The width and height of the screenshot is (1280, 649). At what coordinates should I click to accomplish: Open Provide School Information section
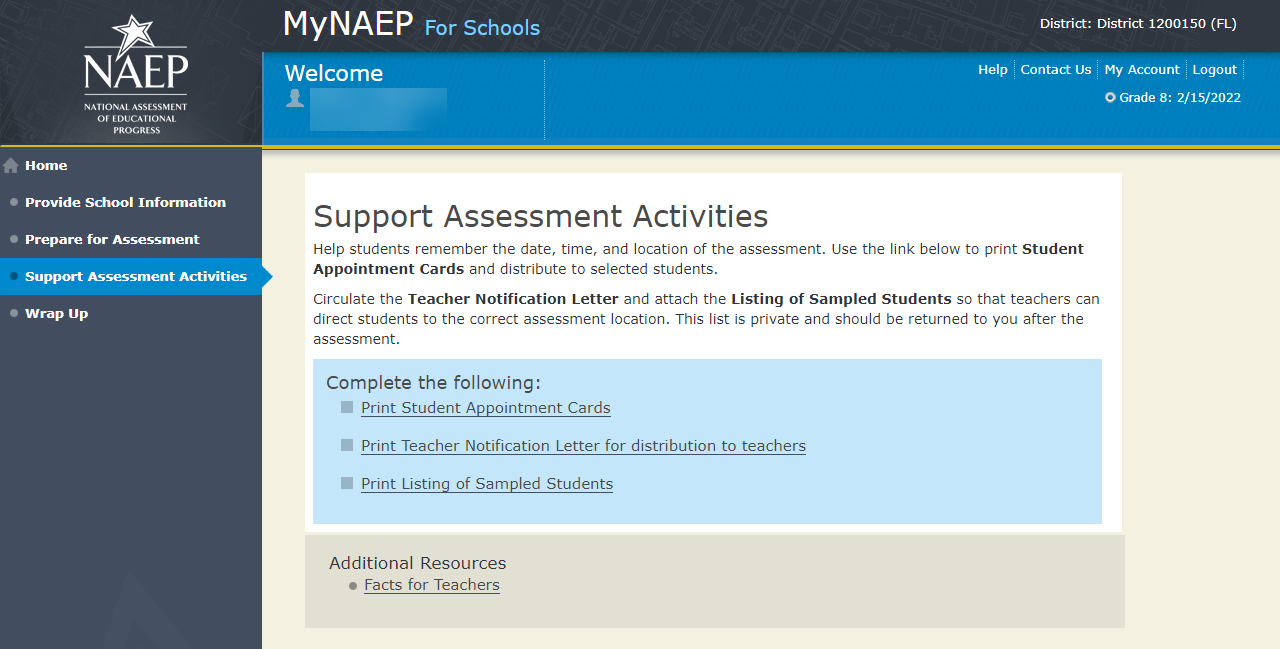click(x=125, y=202)
